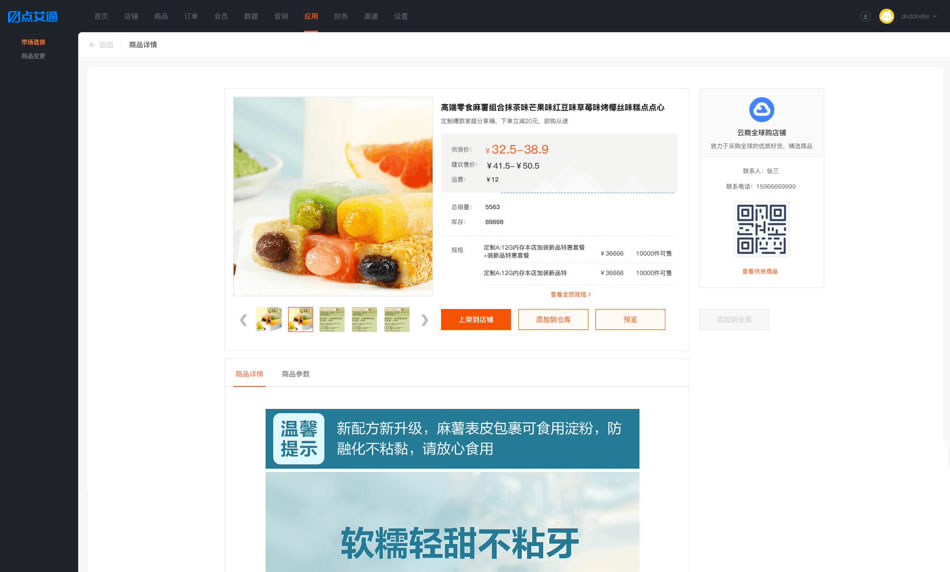Click the 软糯轻甜不粘牙 detail image
950x572 pixels.
pyautogui.click(x=453, y=522)
